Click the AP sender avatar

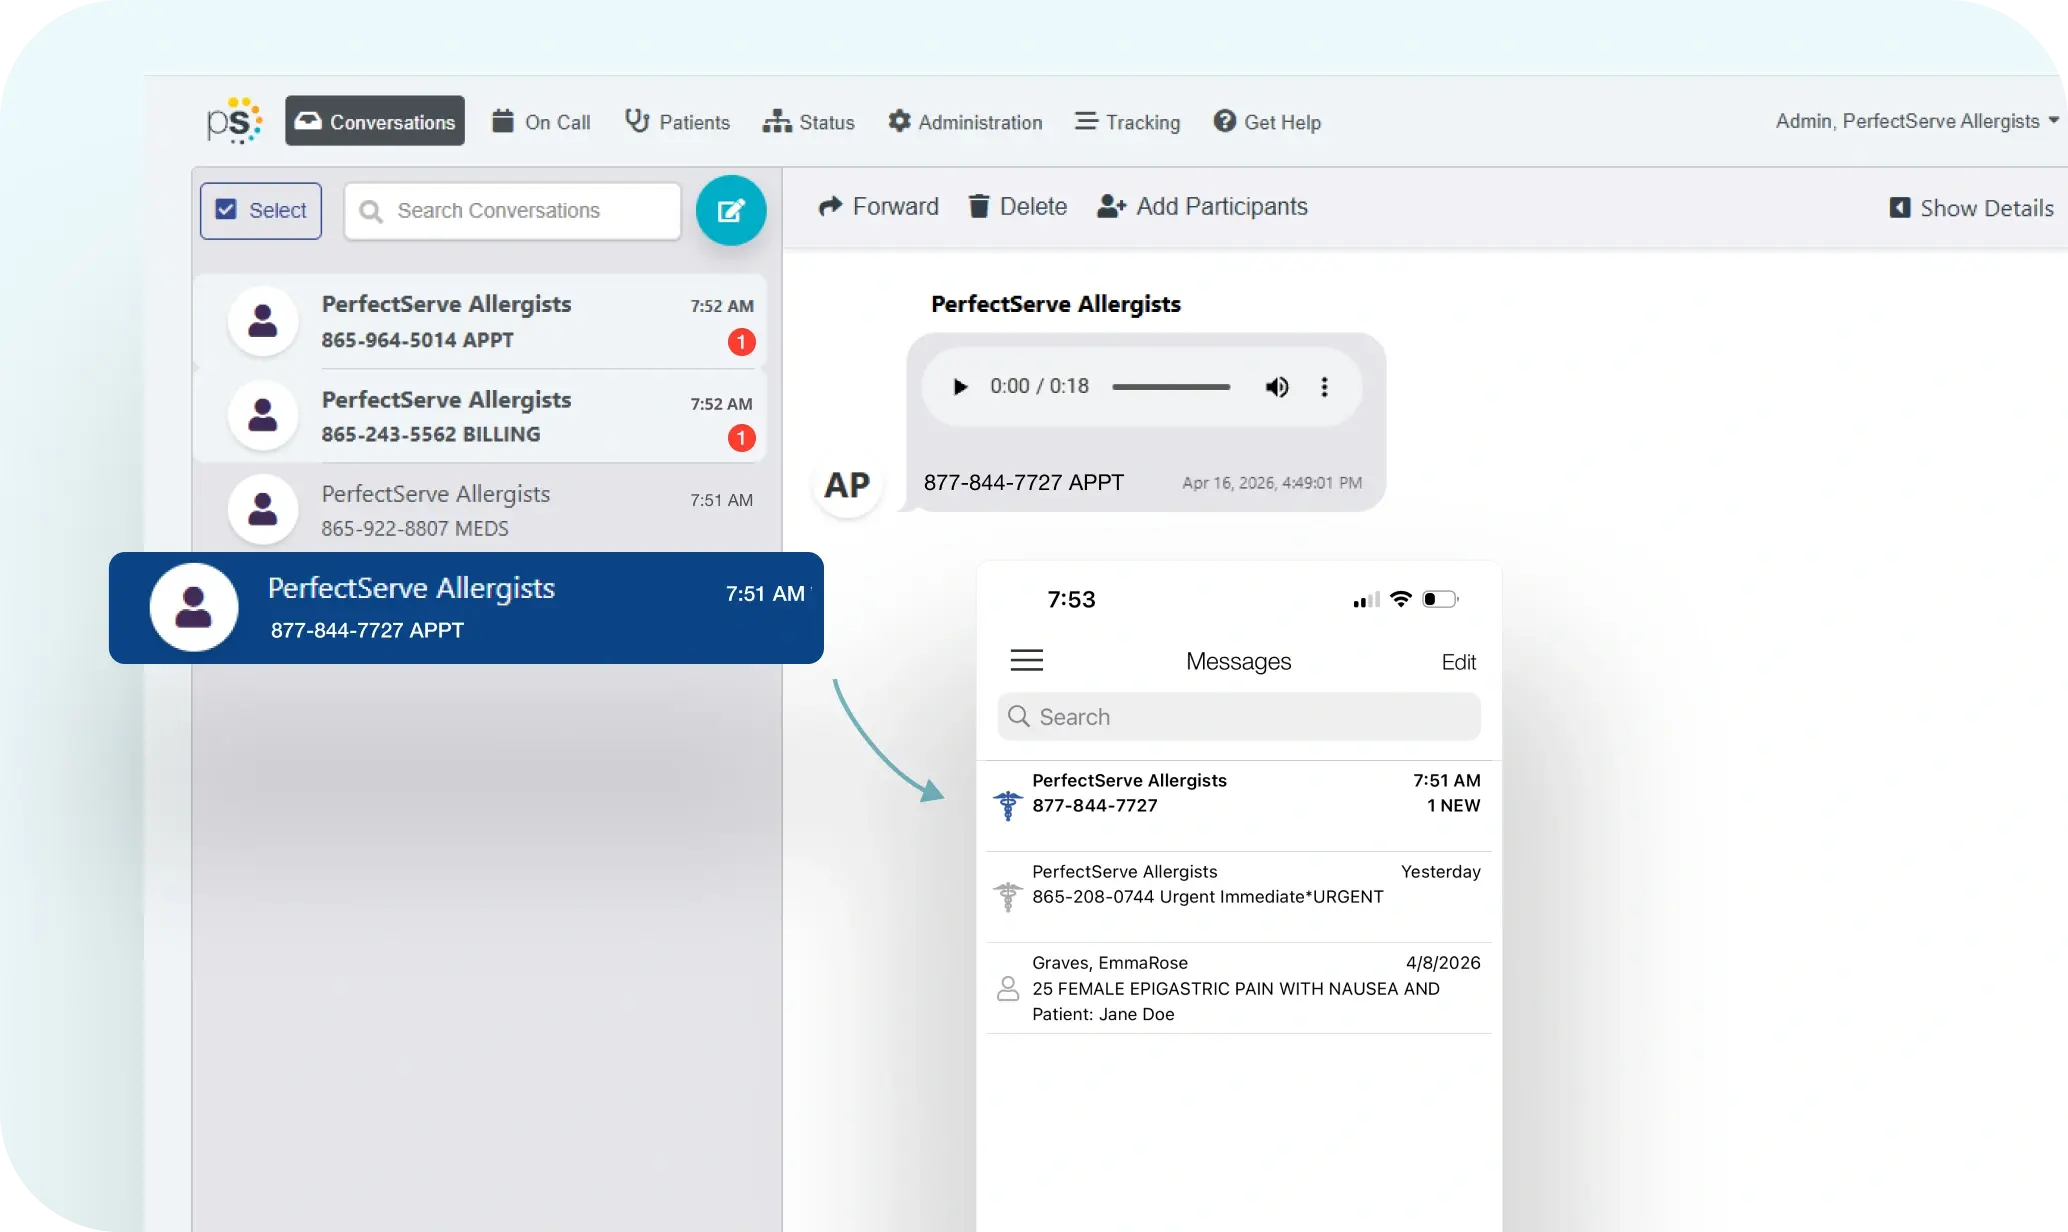pos(847,485)
